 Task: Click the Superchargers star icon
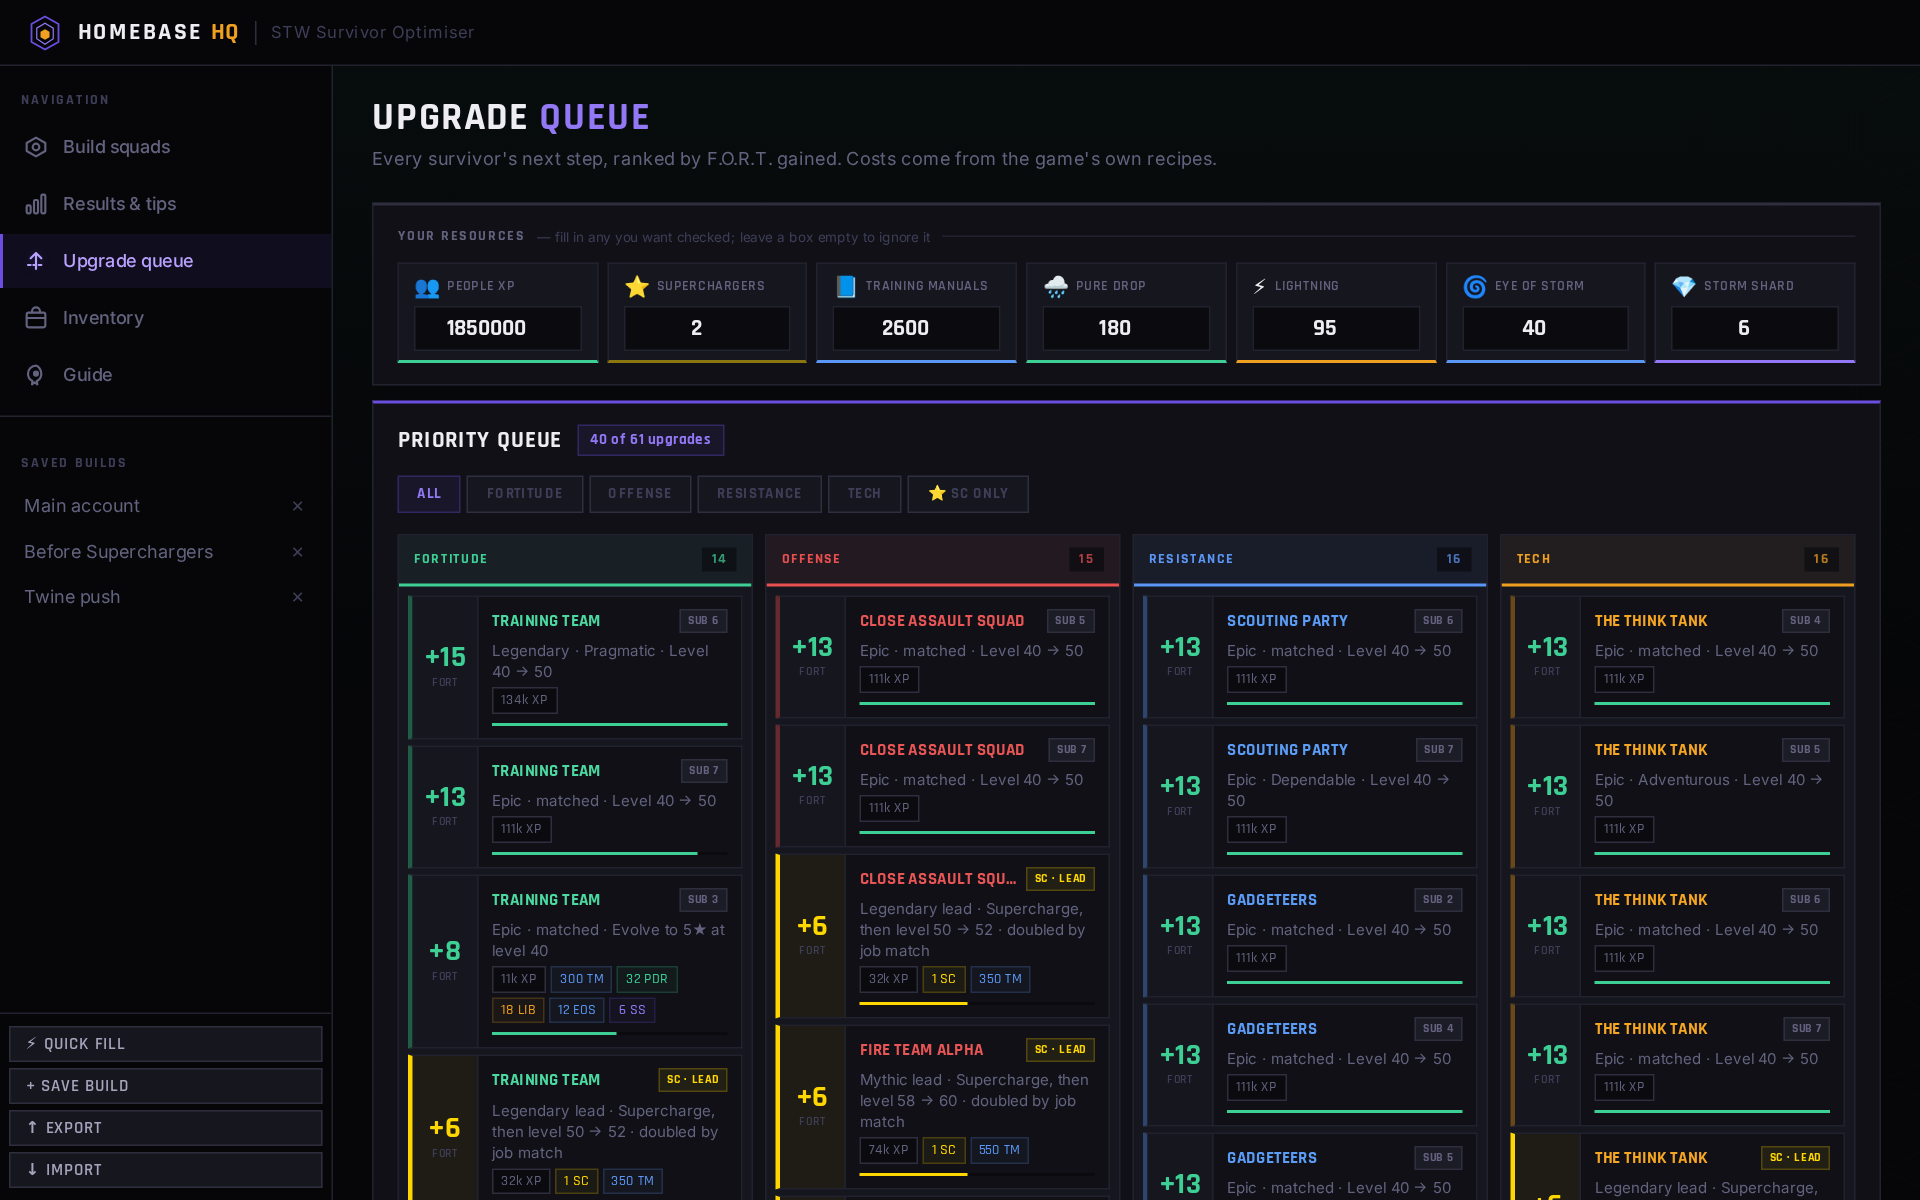(x=637, y=287)
